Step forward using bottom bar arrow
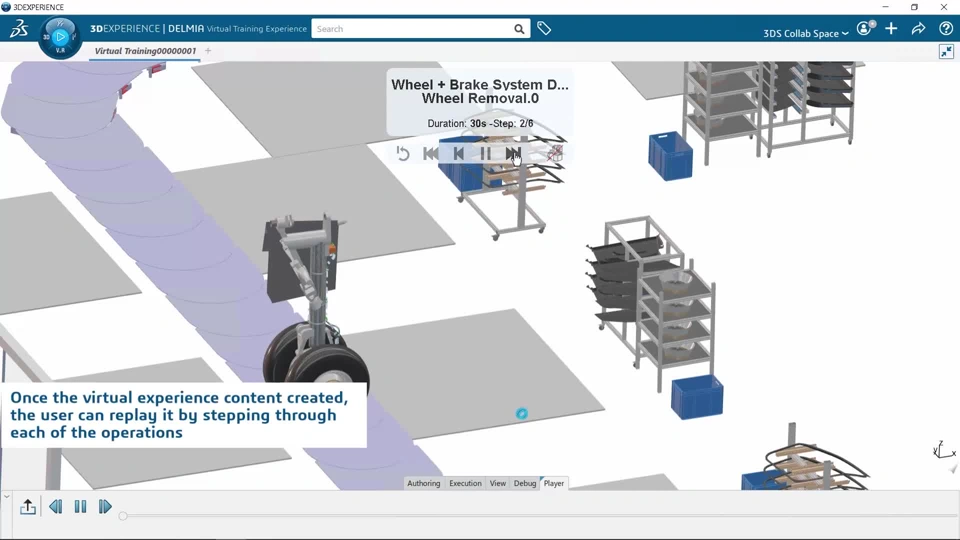The image size is (960, 540). click(105, 506)
